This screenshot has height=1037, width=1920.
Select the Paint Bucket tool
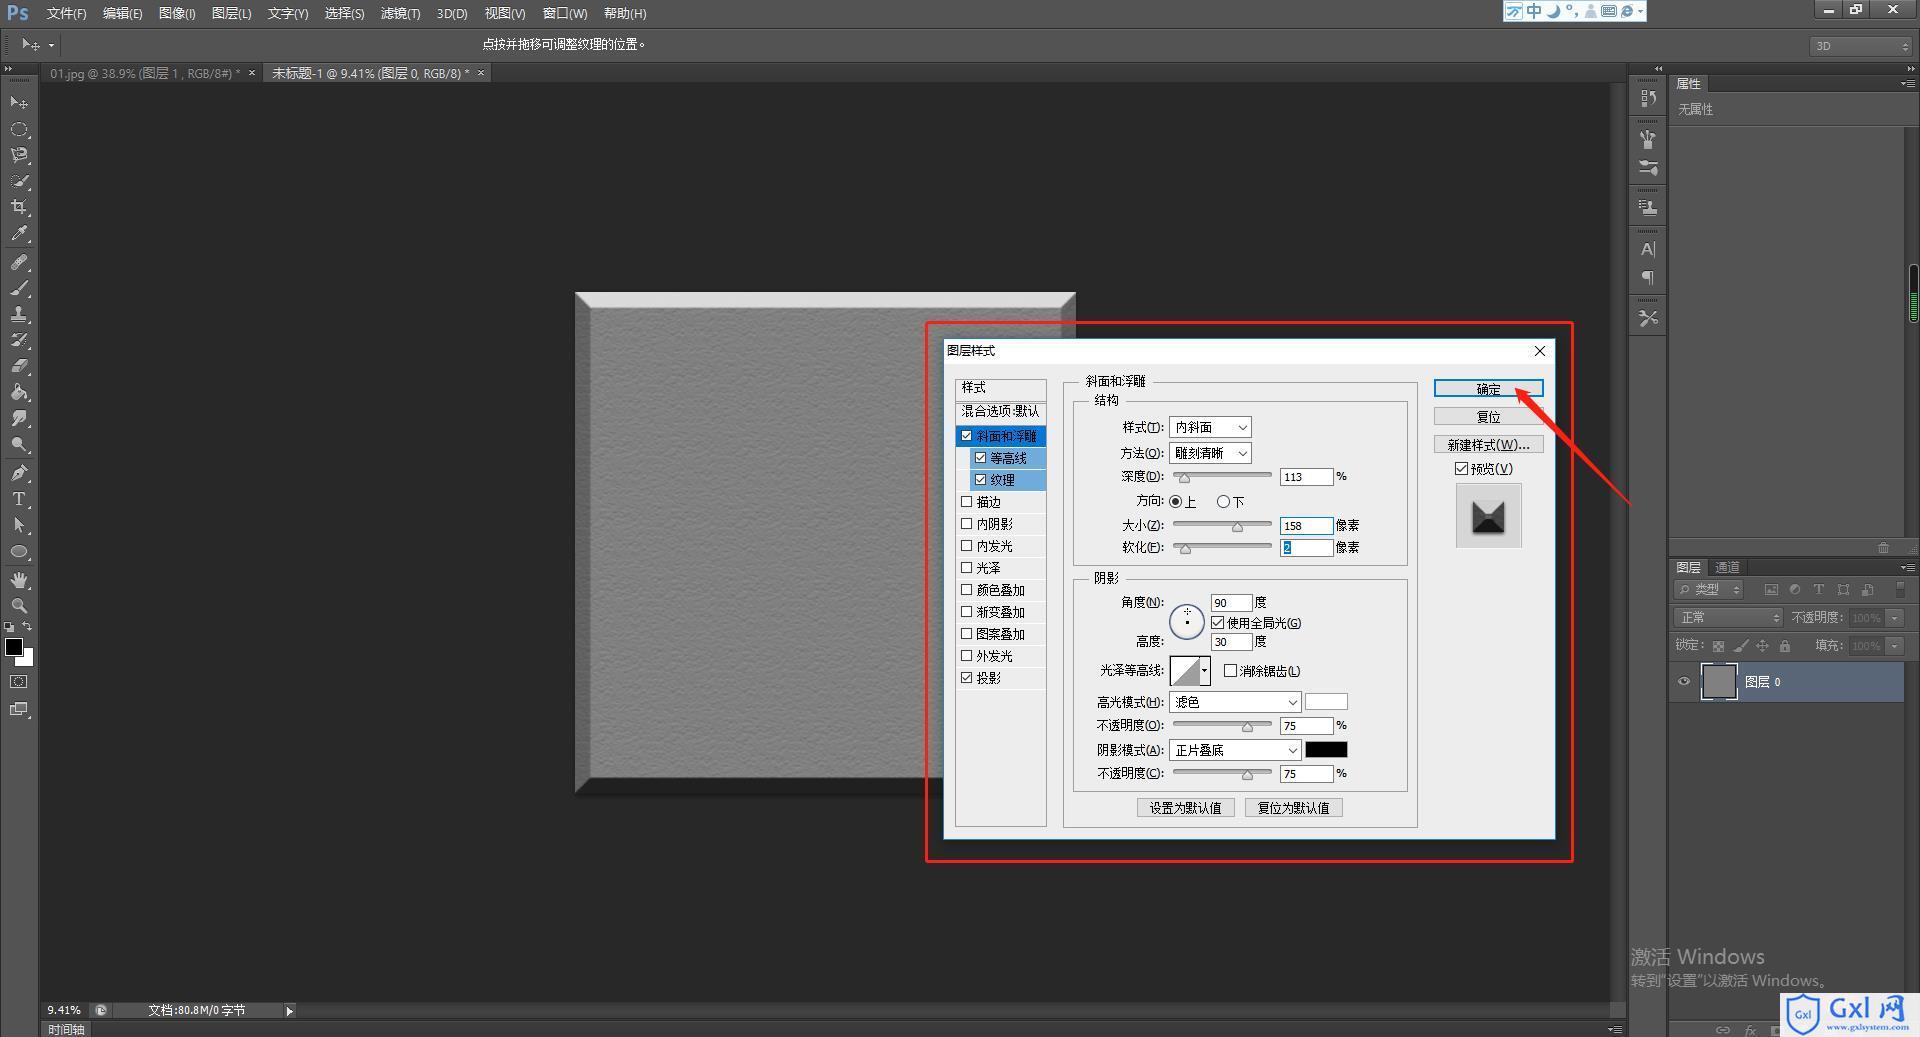tap(19, 392)
